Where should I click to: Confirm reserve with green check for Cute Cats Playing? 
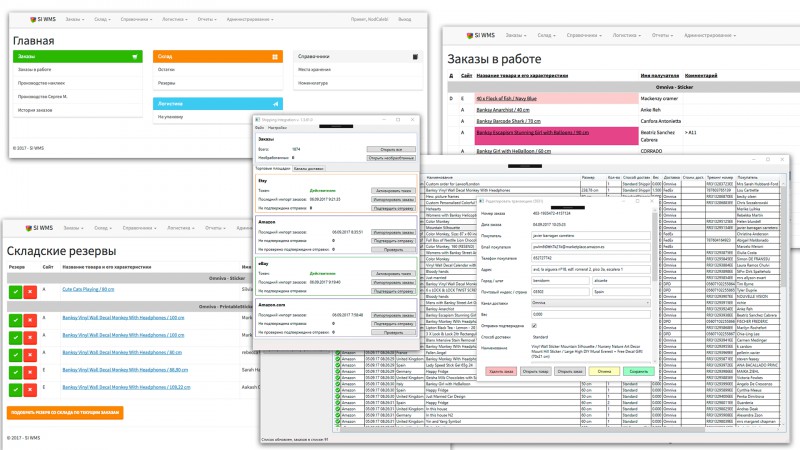click(x=15, y=292)
